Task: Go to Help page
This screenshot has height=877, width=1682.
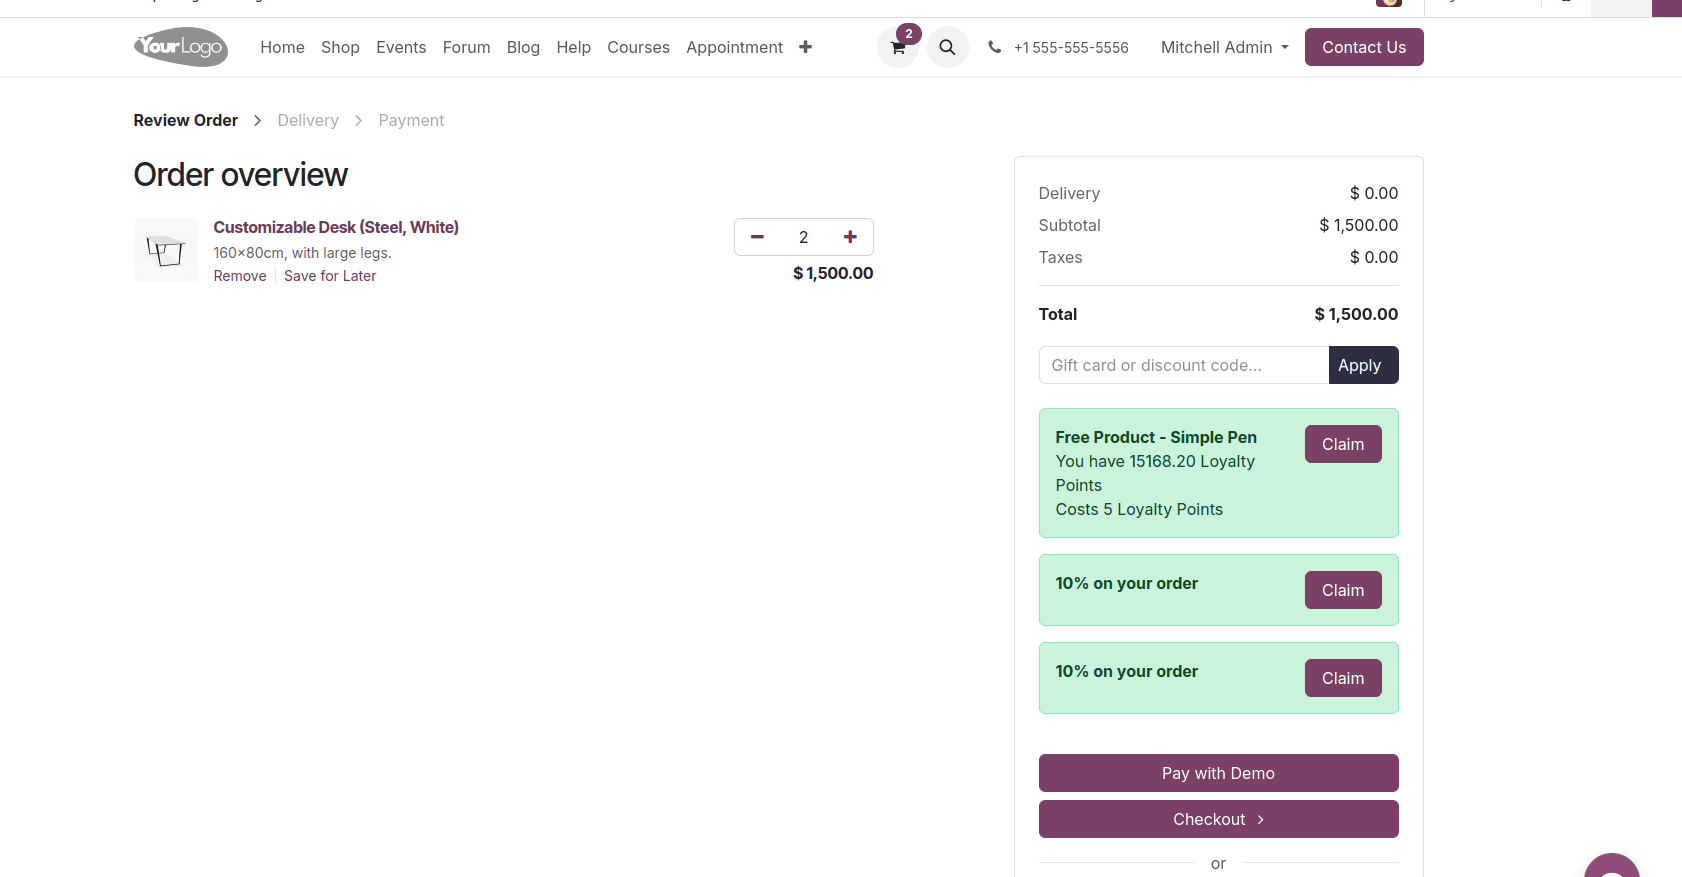Action: (573, 47)
